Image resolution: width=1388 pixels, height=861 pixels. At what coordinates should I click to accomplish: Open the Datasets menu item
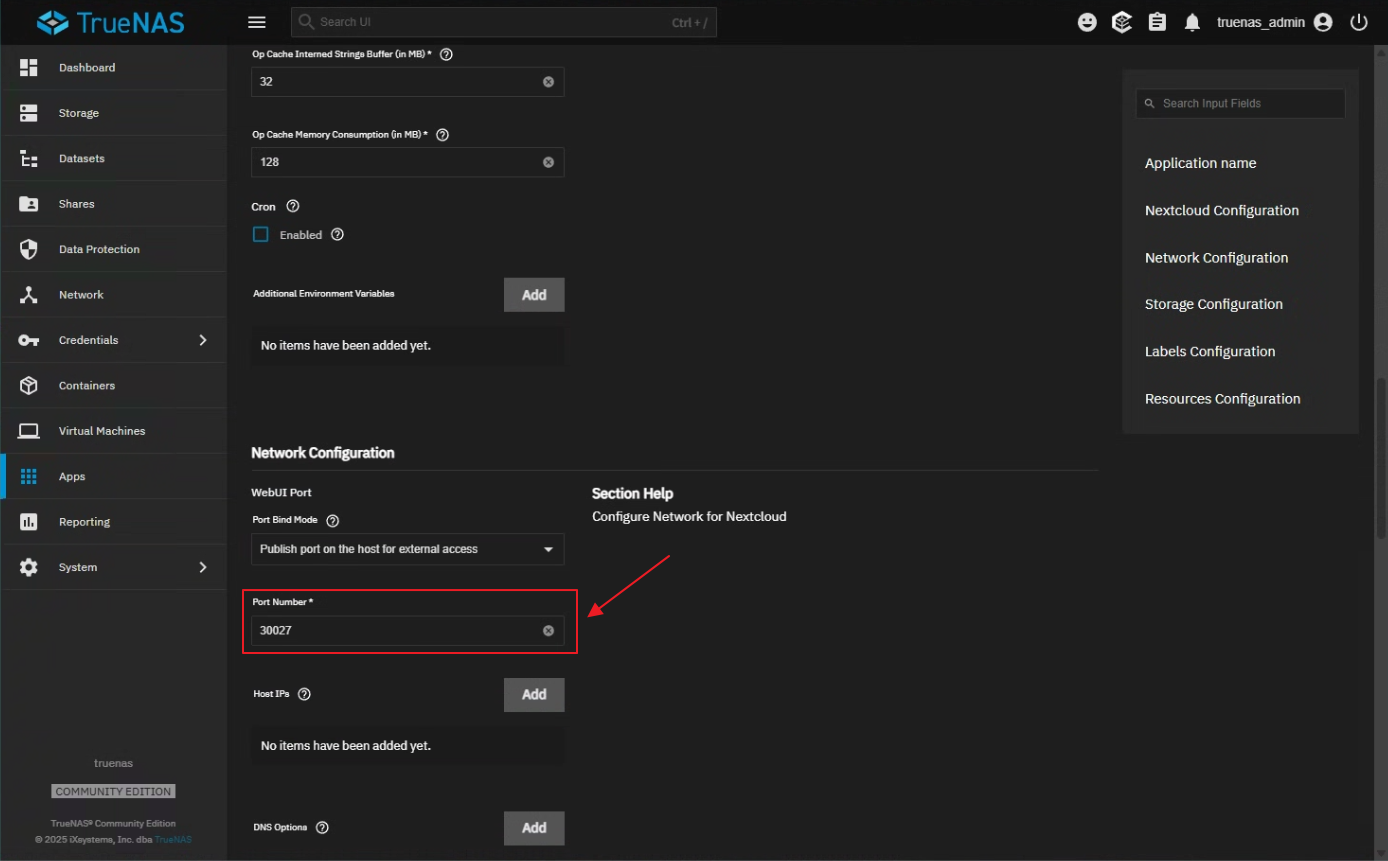113,158
